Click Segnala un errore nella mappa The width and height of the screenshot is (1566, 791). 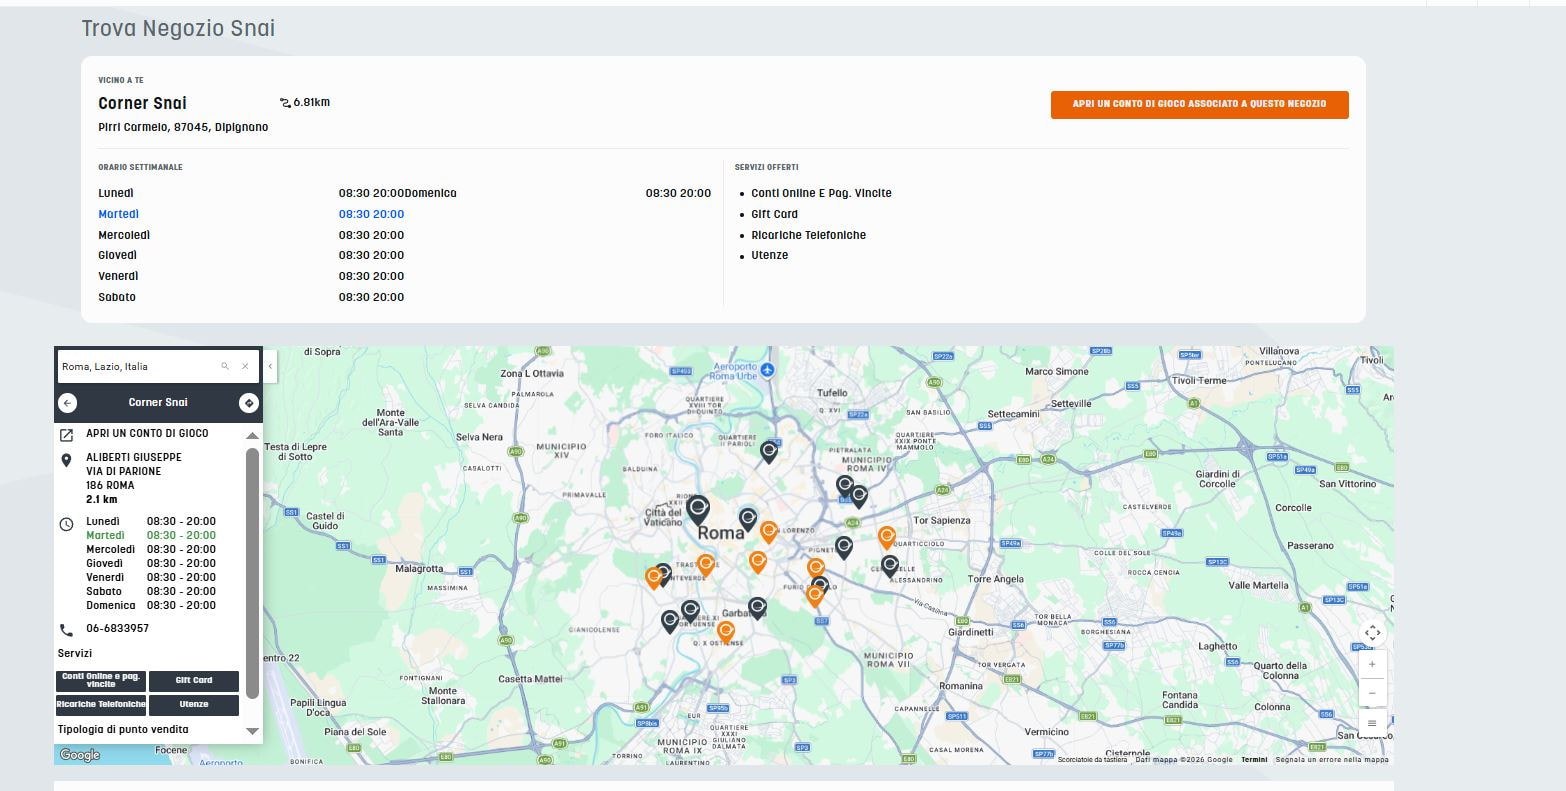coord(1330,759)
